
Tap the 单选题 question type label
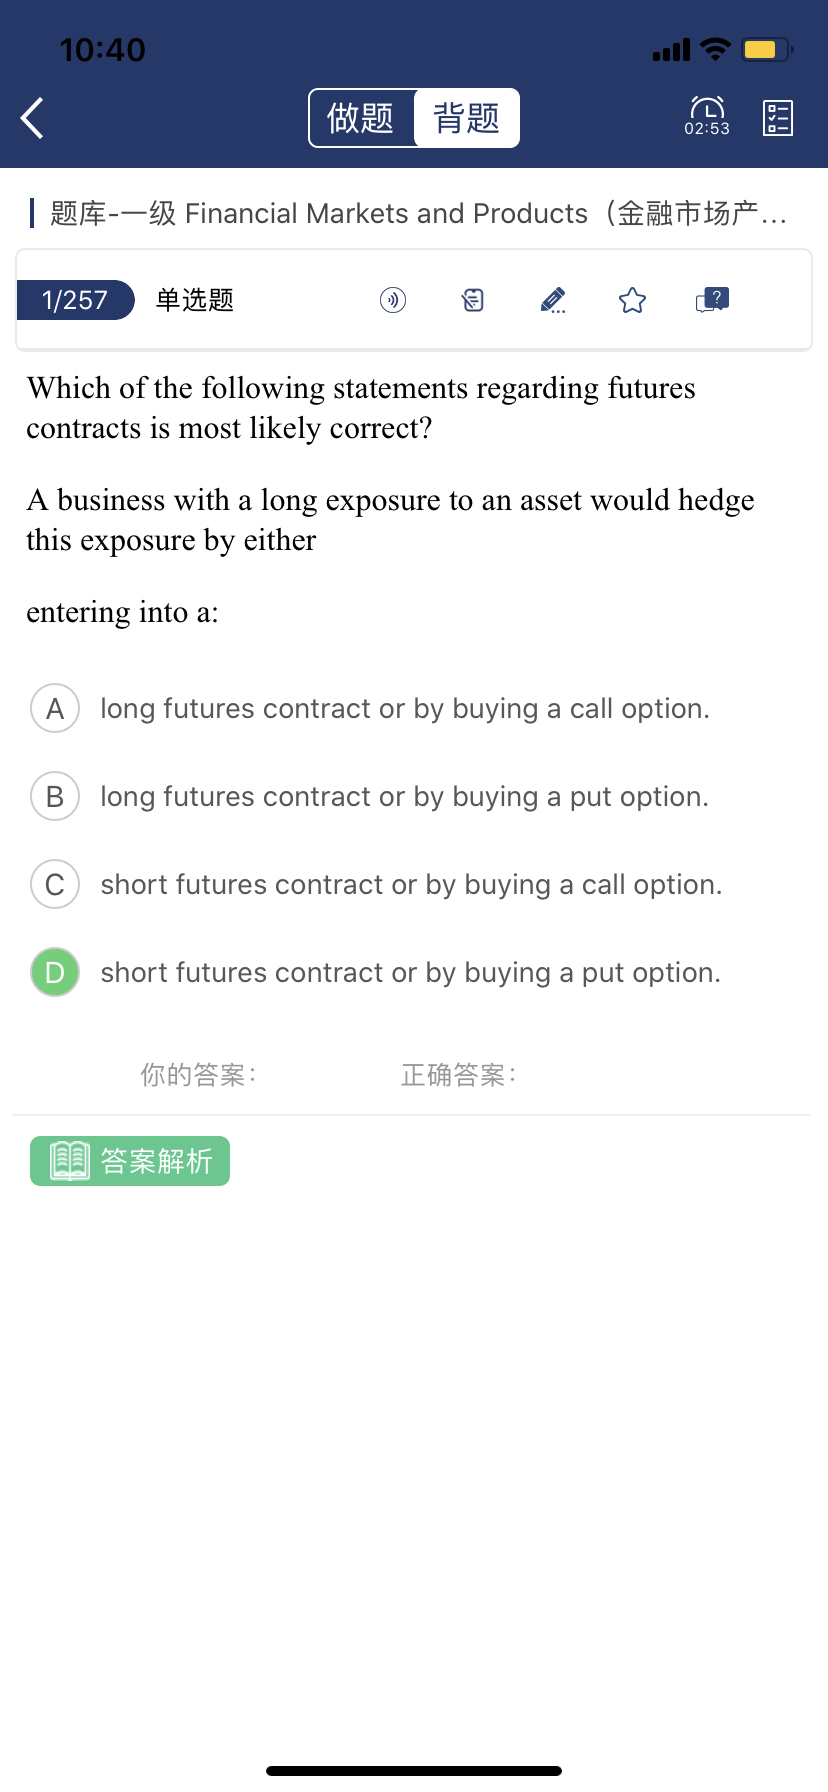[195, 300]
